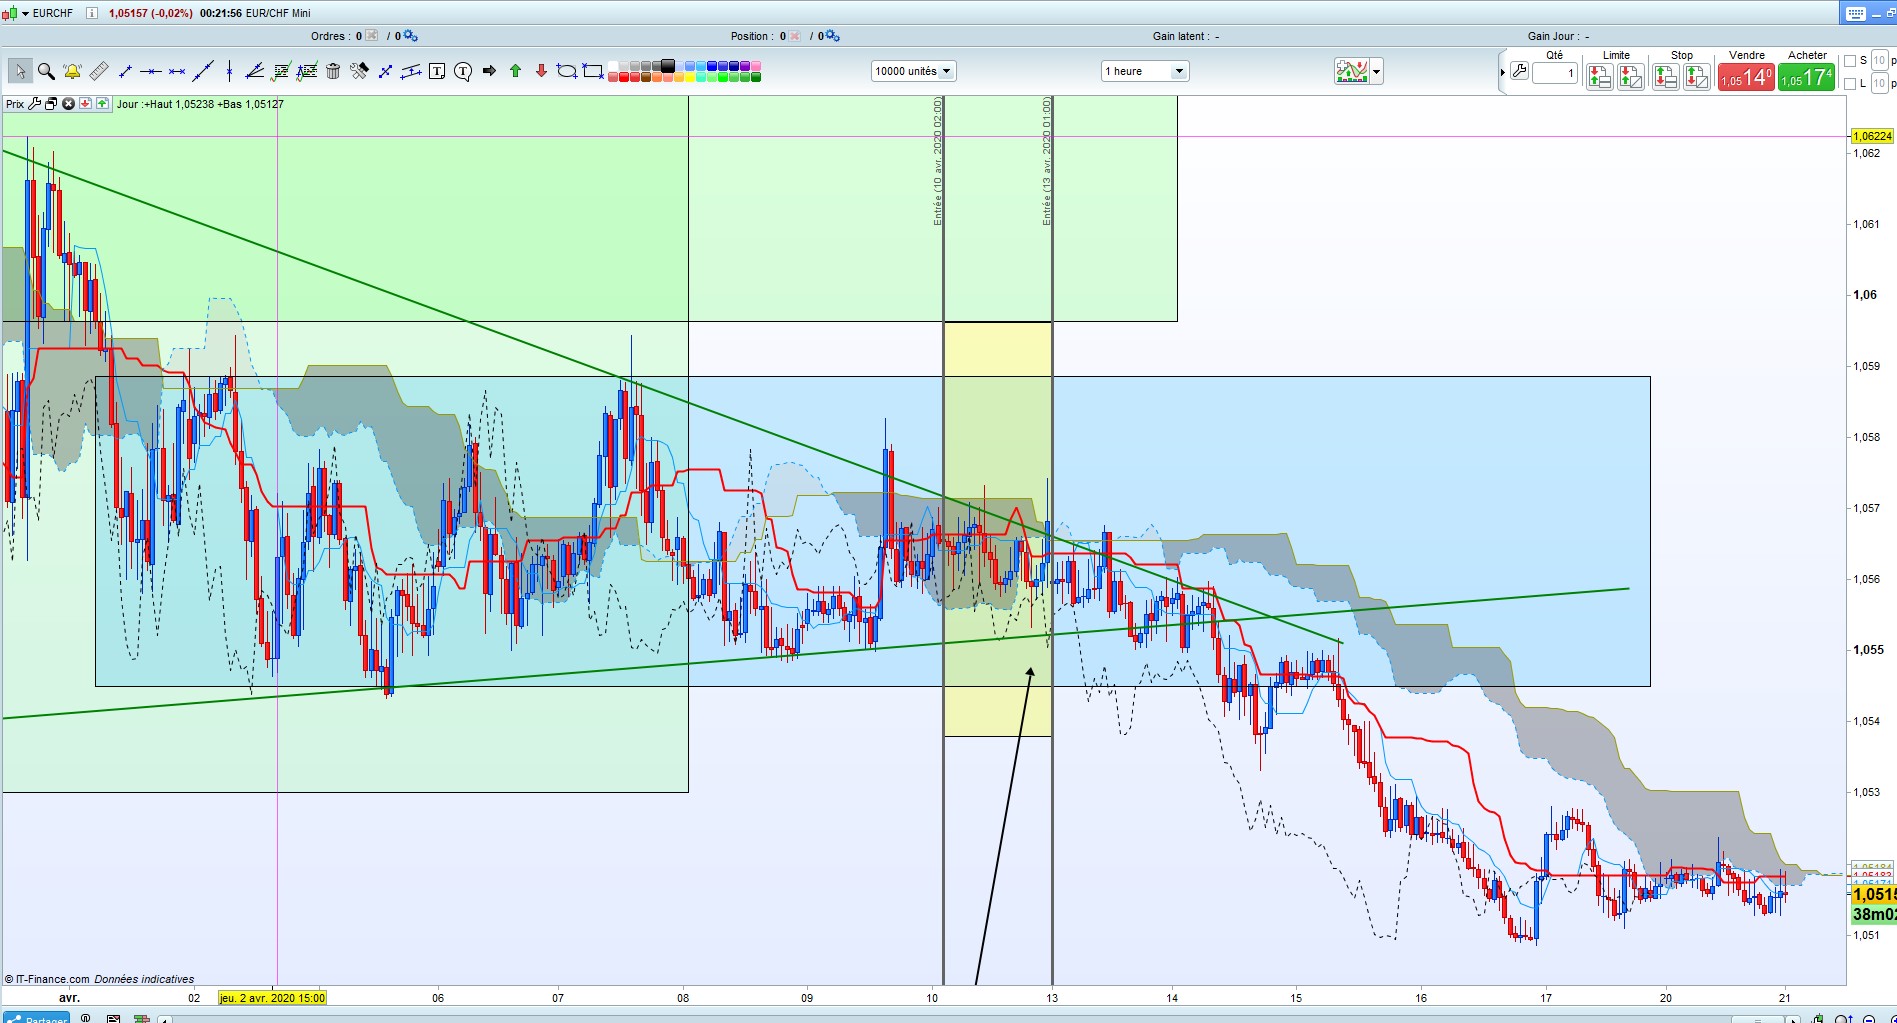Screen dimensions: 1897x1023
Task: Tick the S stop checkbox
Action: coord(1850,61)
